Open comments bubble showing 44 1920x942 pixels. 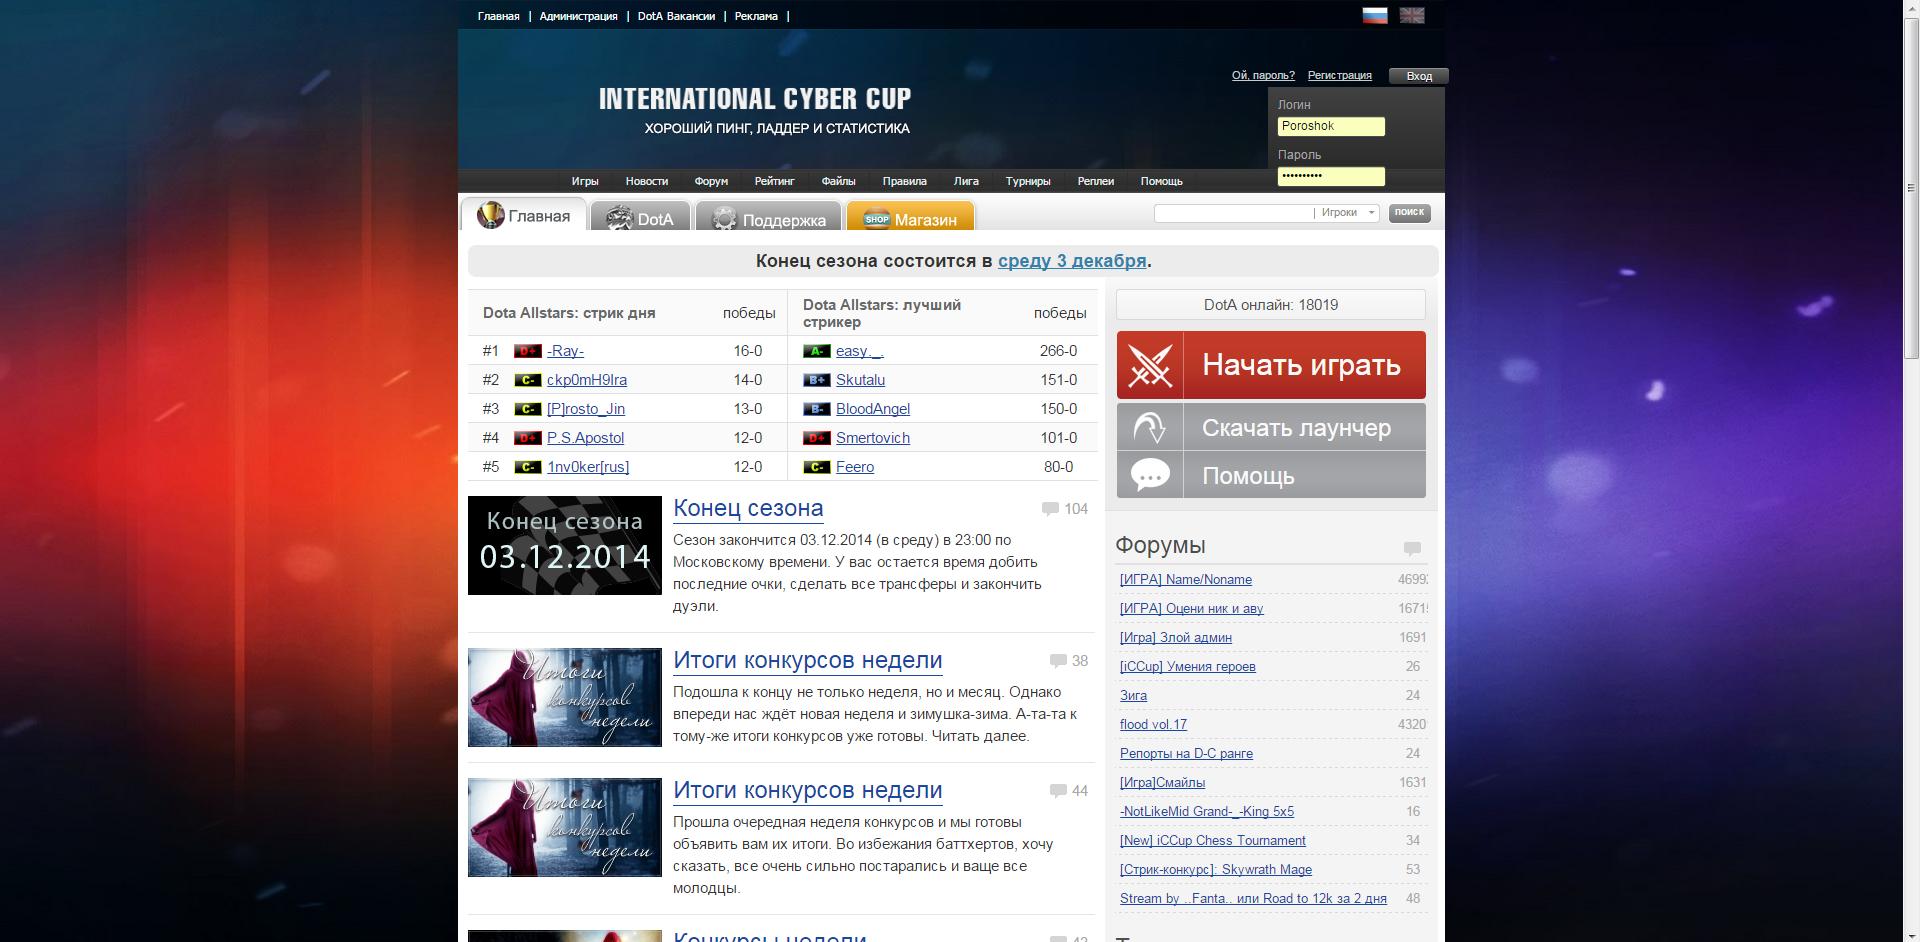[1058, 791]
